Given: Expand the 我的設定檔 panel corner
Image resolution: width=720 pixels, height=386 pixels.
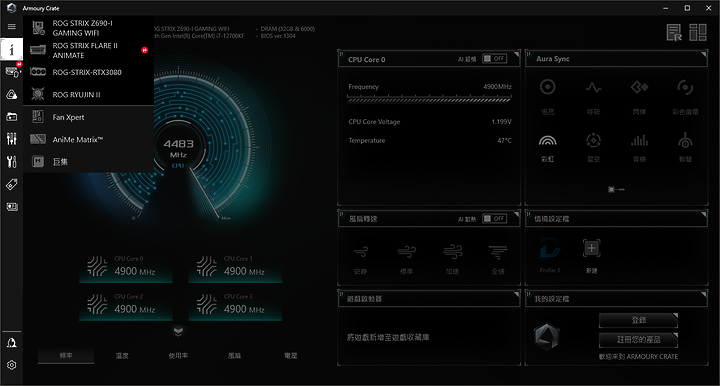Looking at the screenshot, I should coord(704,294).
